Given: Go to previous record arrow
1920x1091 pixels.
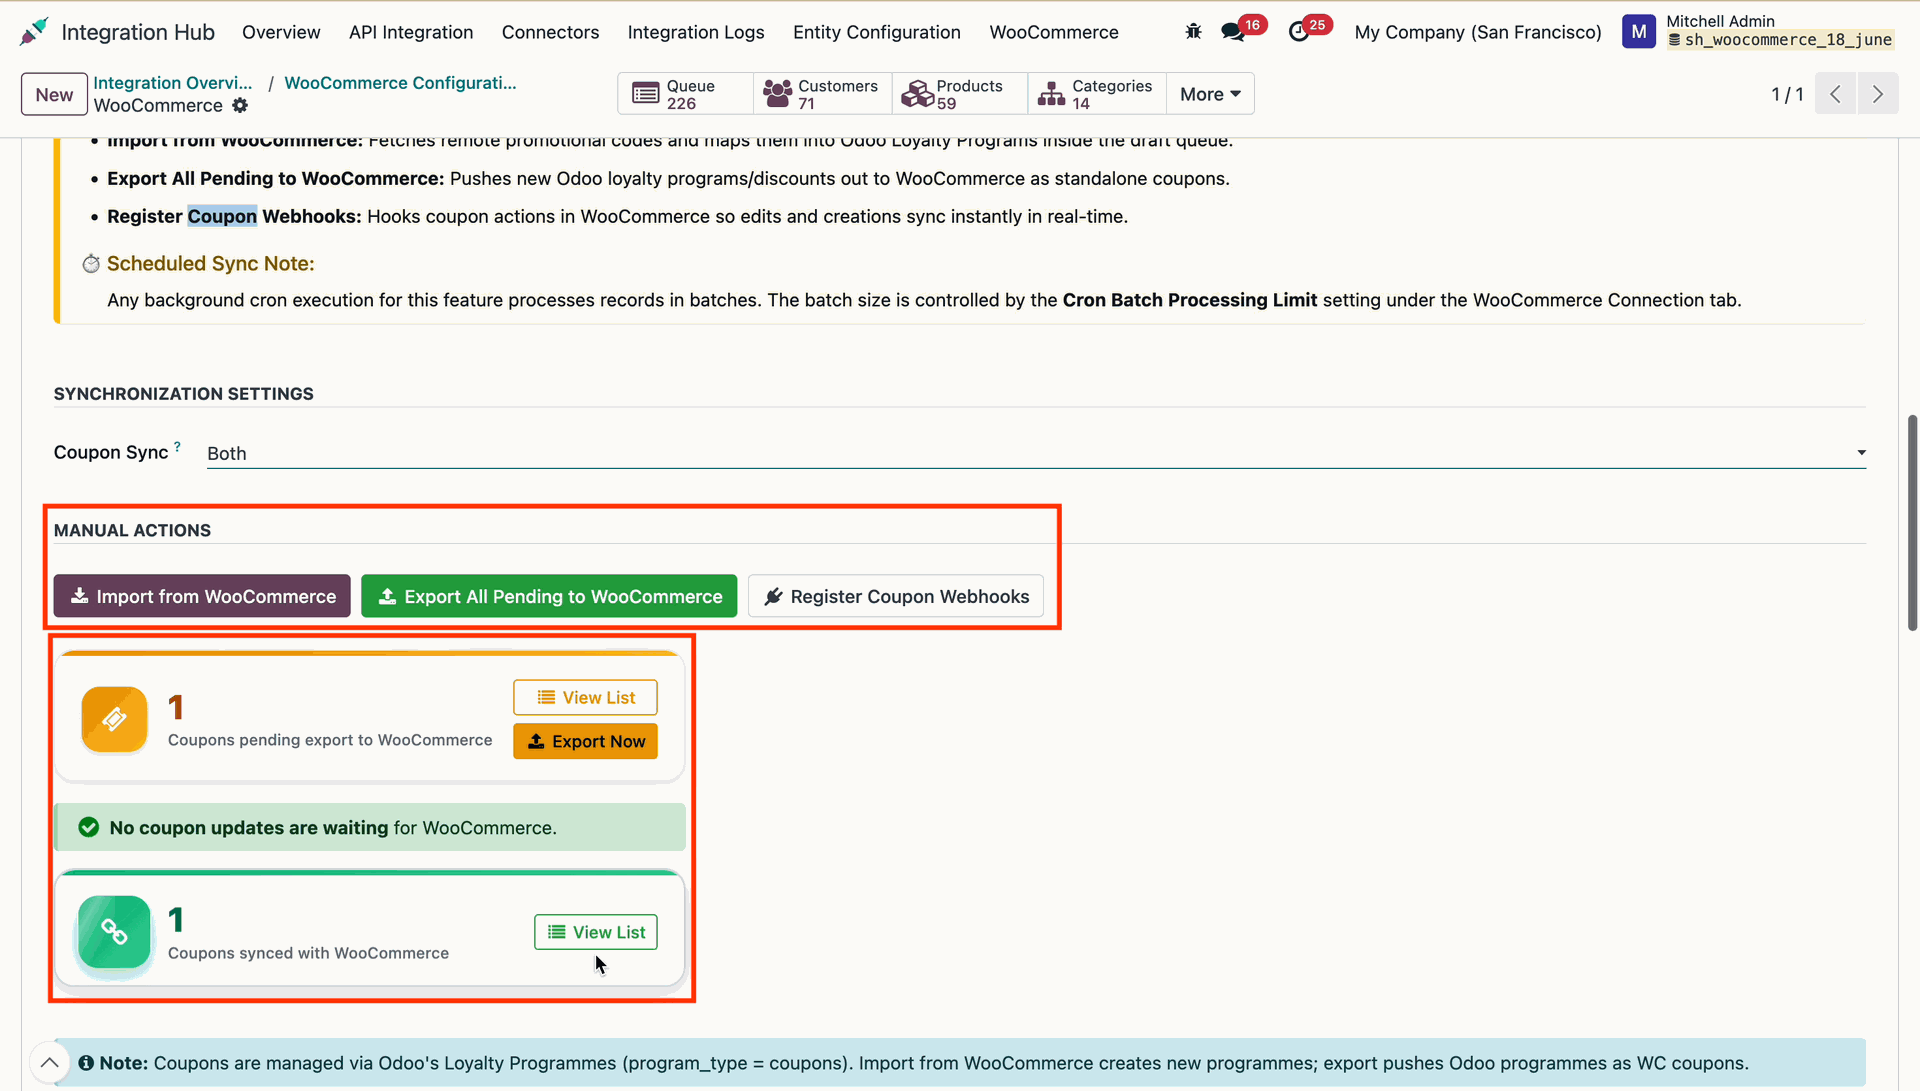Looking at the screenshot, I should coord(1835,94).
